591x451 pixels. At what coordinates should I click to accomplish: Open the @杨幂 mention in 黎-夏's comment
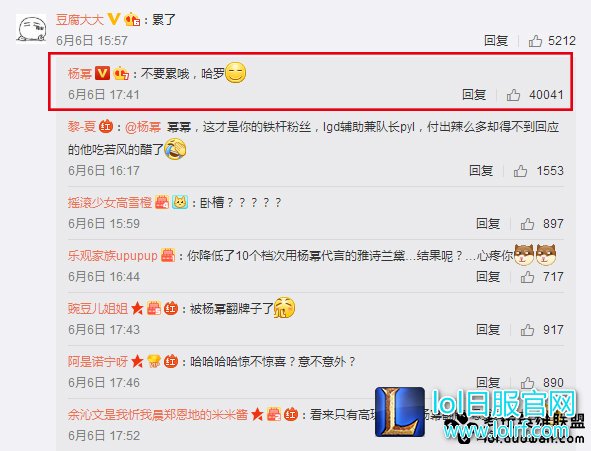pyautogui.click(x=142, y=127)
